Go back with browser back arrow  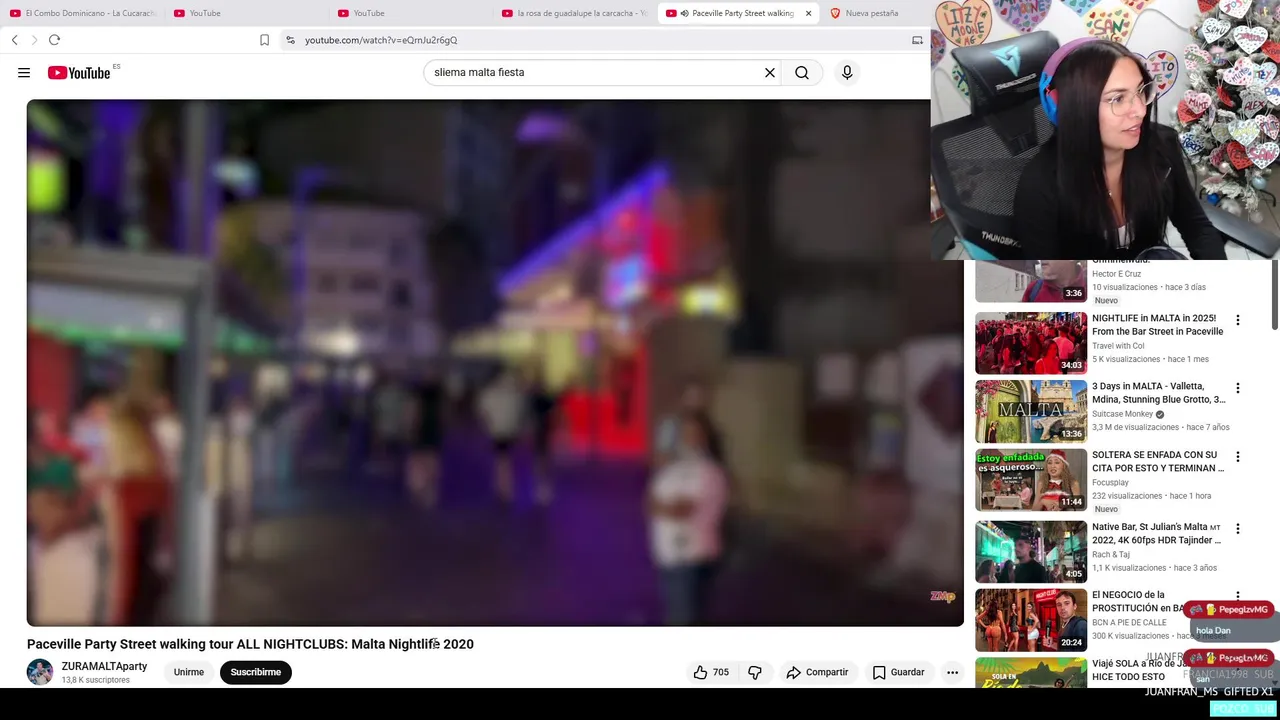[x=15, y=40]
